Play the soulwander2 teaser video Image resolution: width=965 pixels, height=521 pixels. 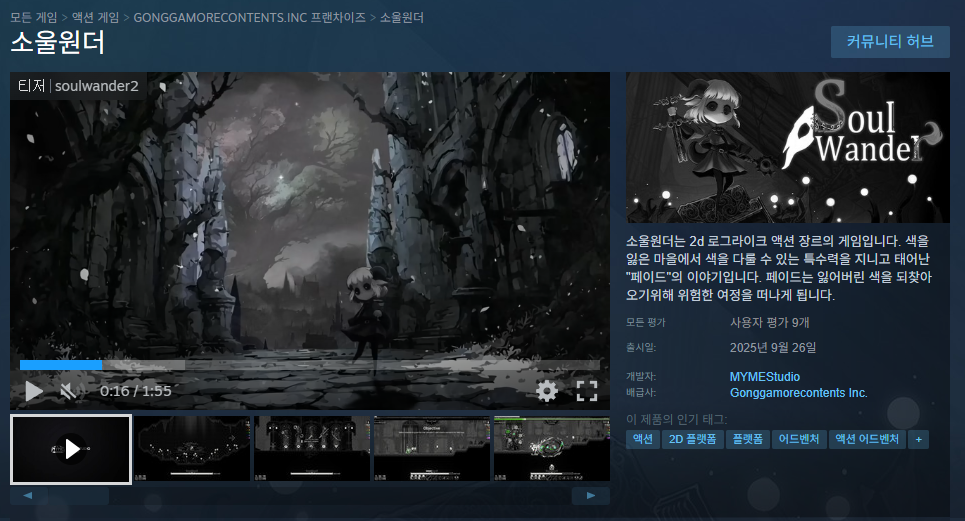tap(34, 391)
